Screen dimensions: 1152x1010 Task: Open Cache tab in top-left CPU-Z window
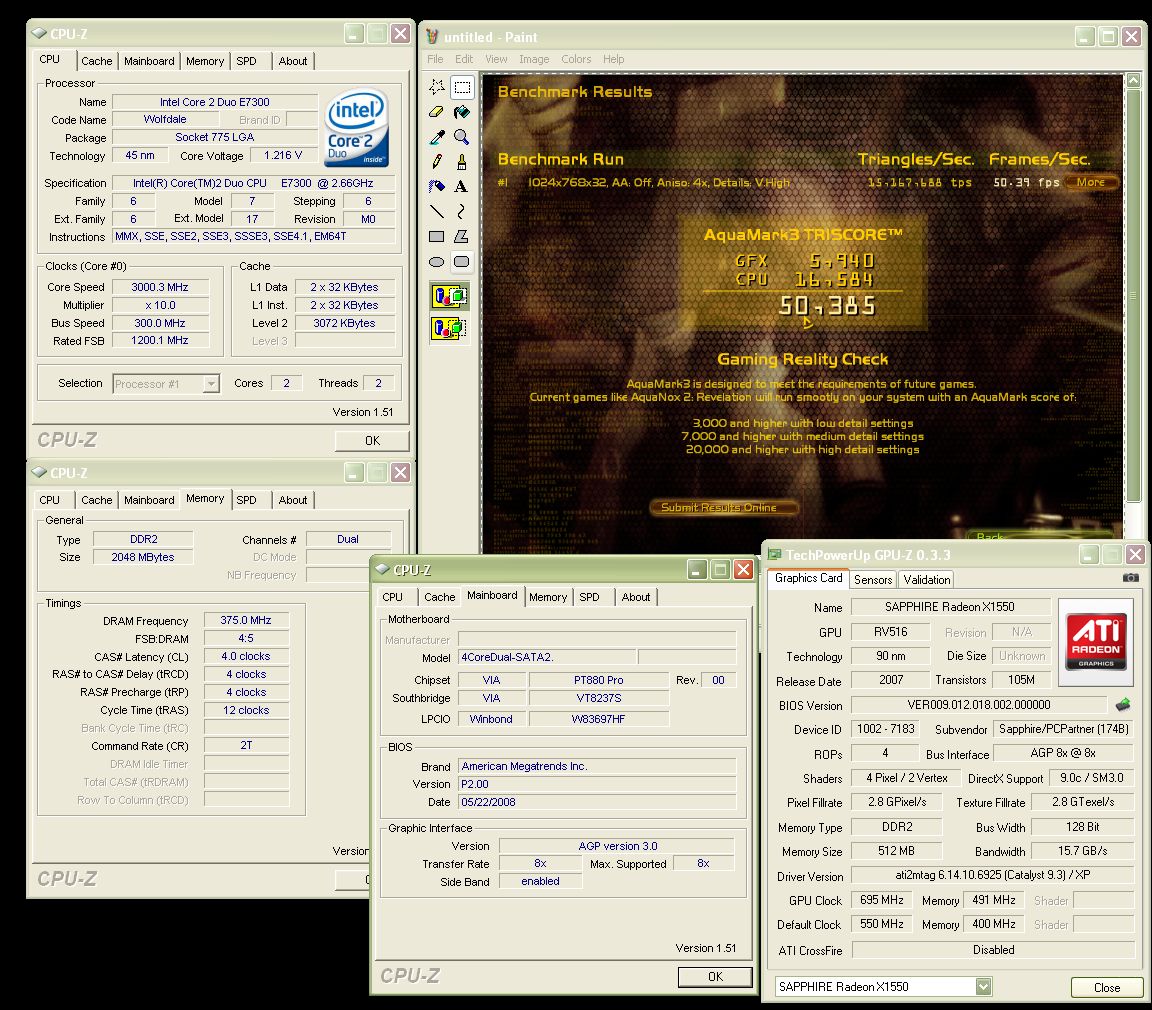[97, 61]
